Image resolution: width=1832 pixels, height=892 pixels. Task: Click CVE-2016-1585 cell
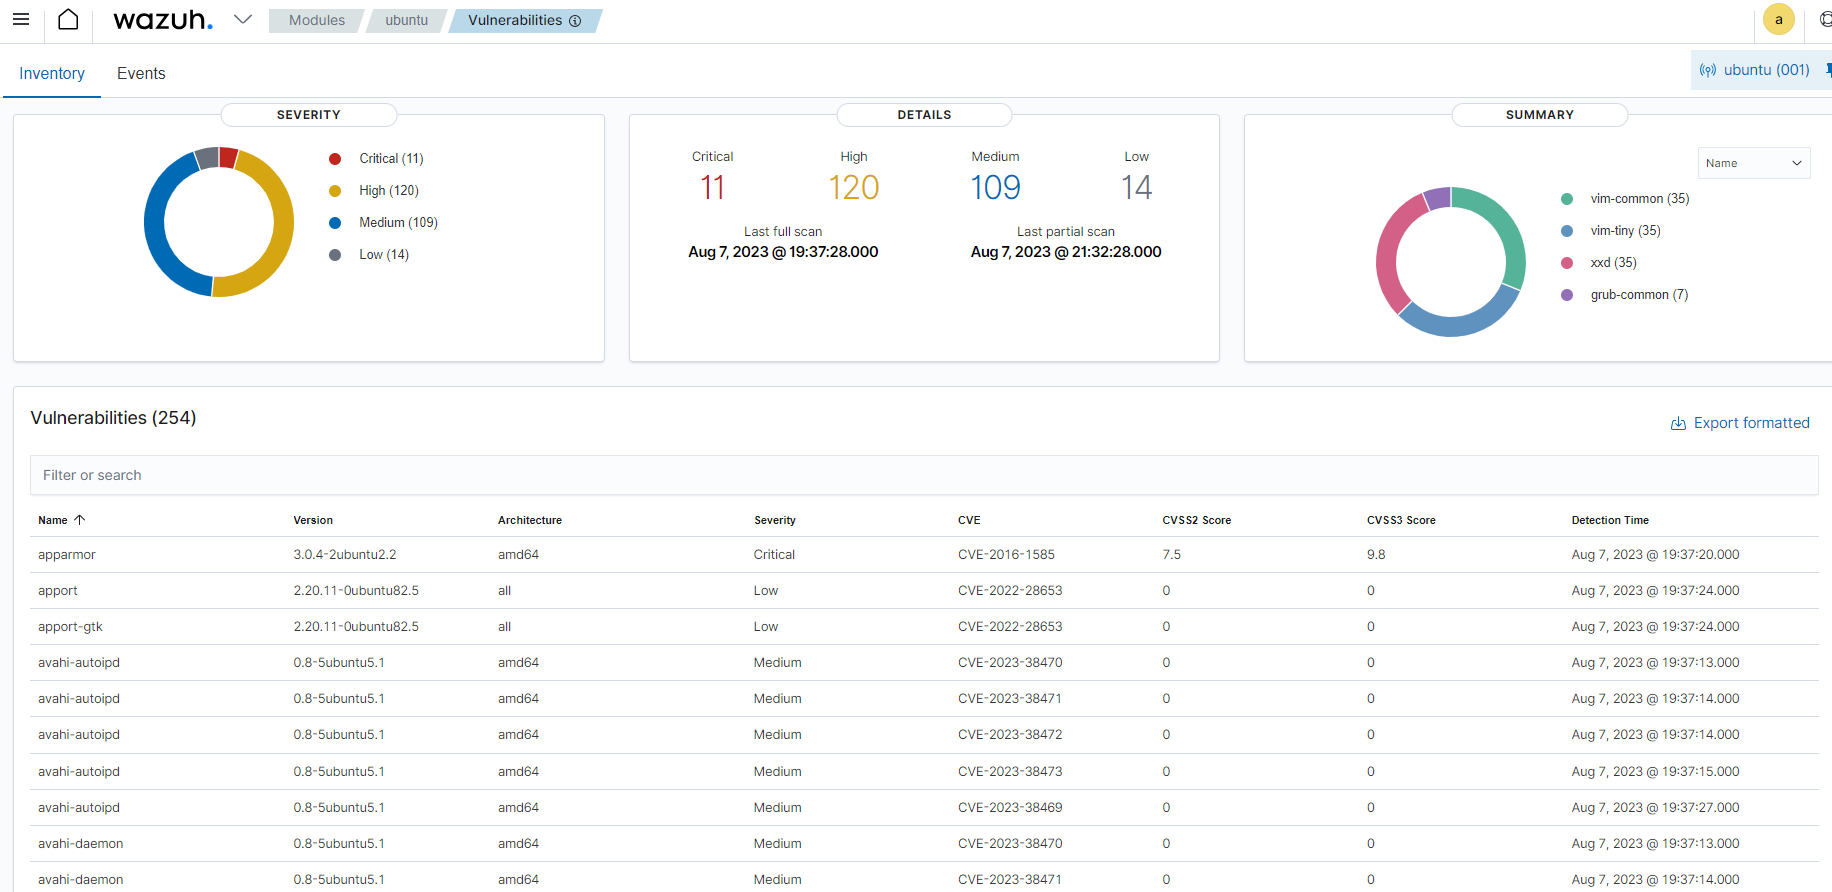[x=1006, y=554]
